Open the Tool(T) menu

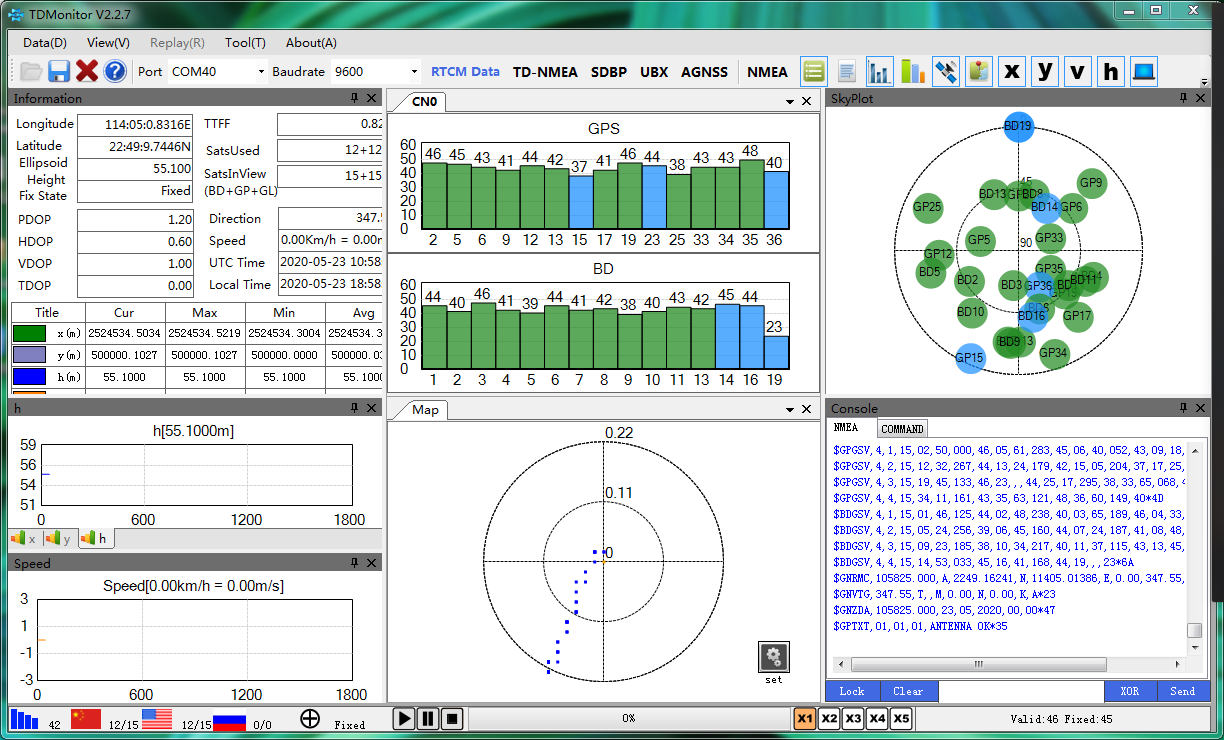pos(245,43)
